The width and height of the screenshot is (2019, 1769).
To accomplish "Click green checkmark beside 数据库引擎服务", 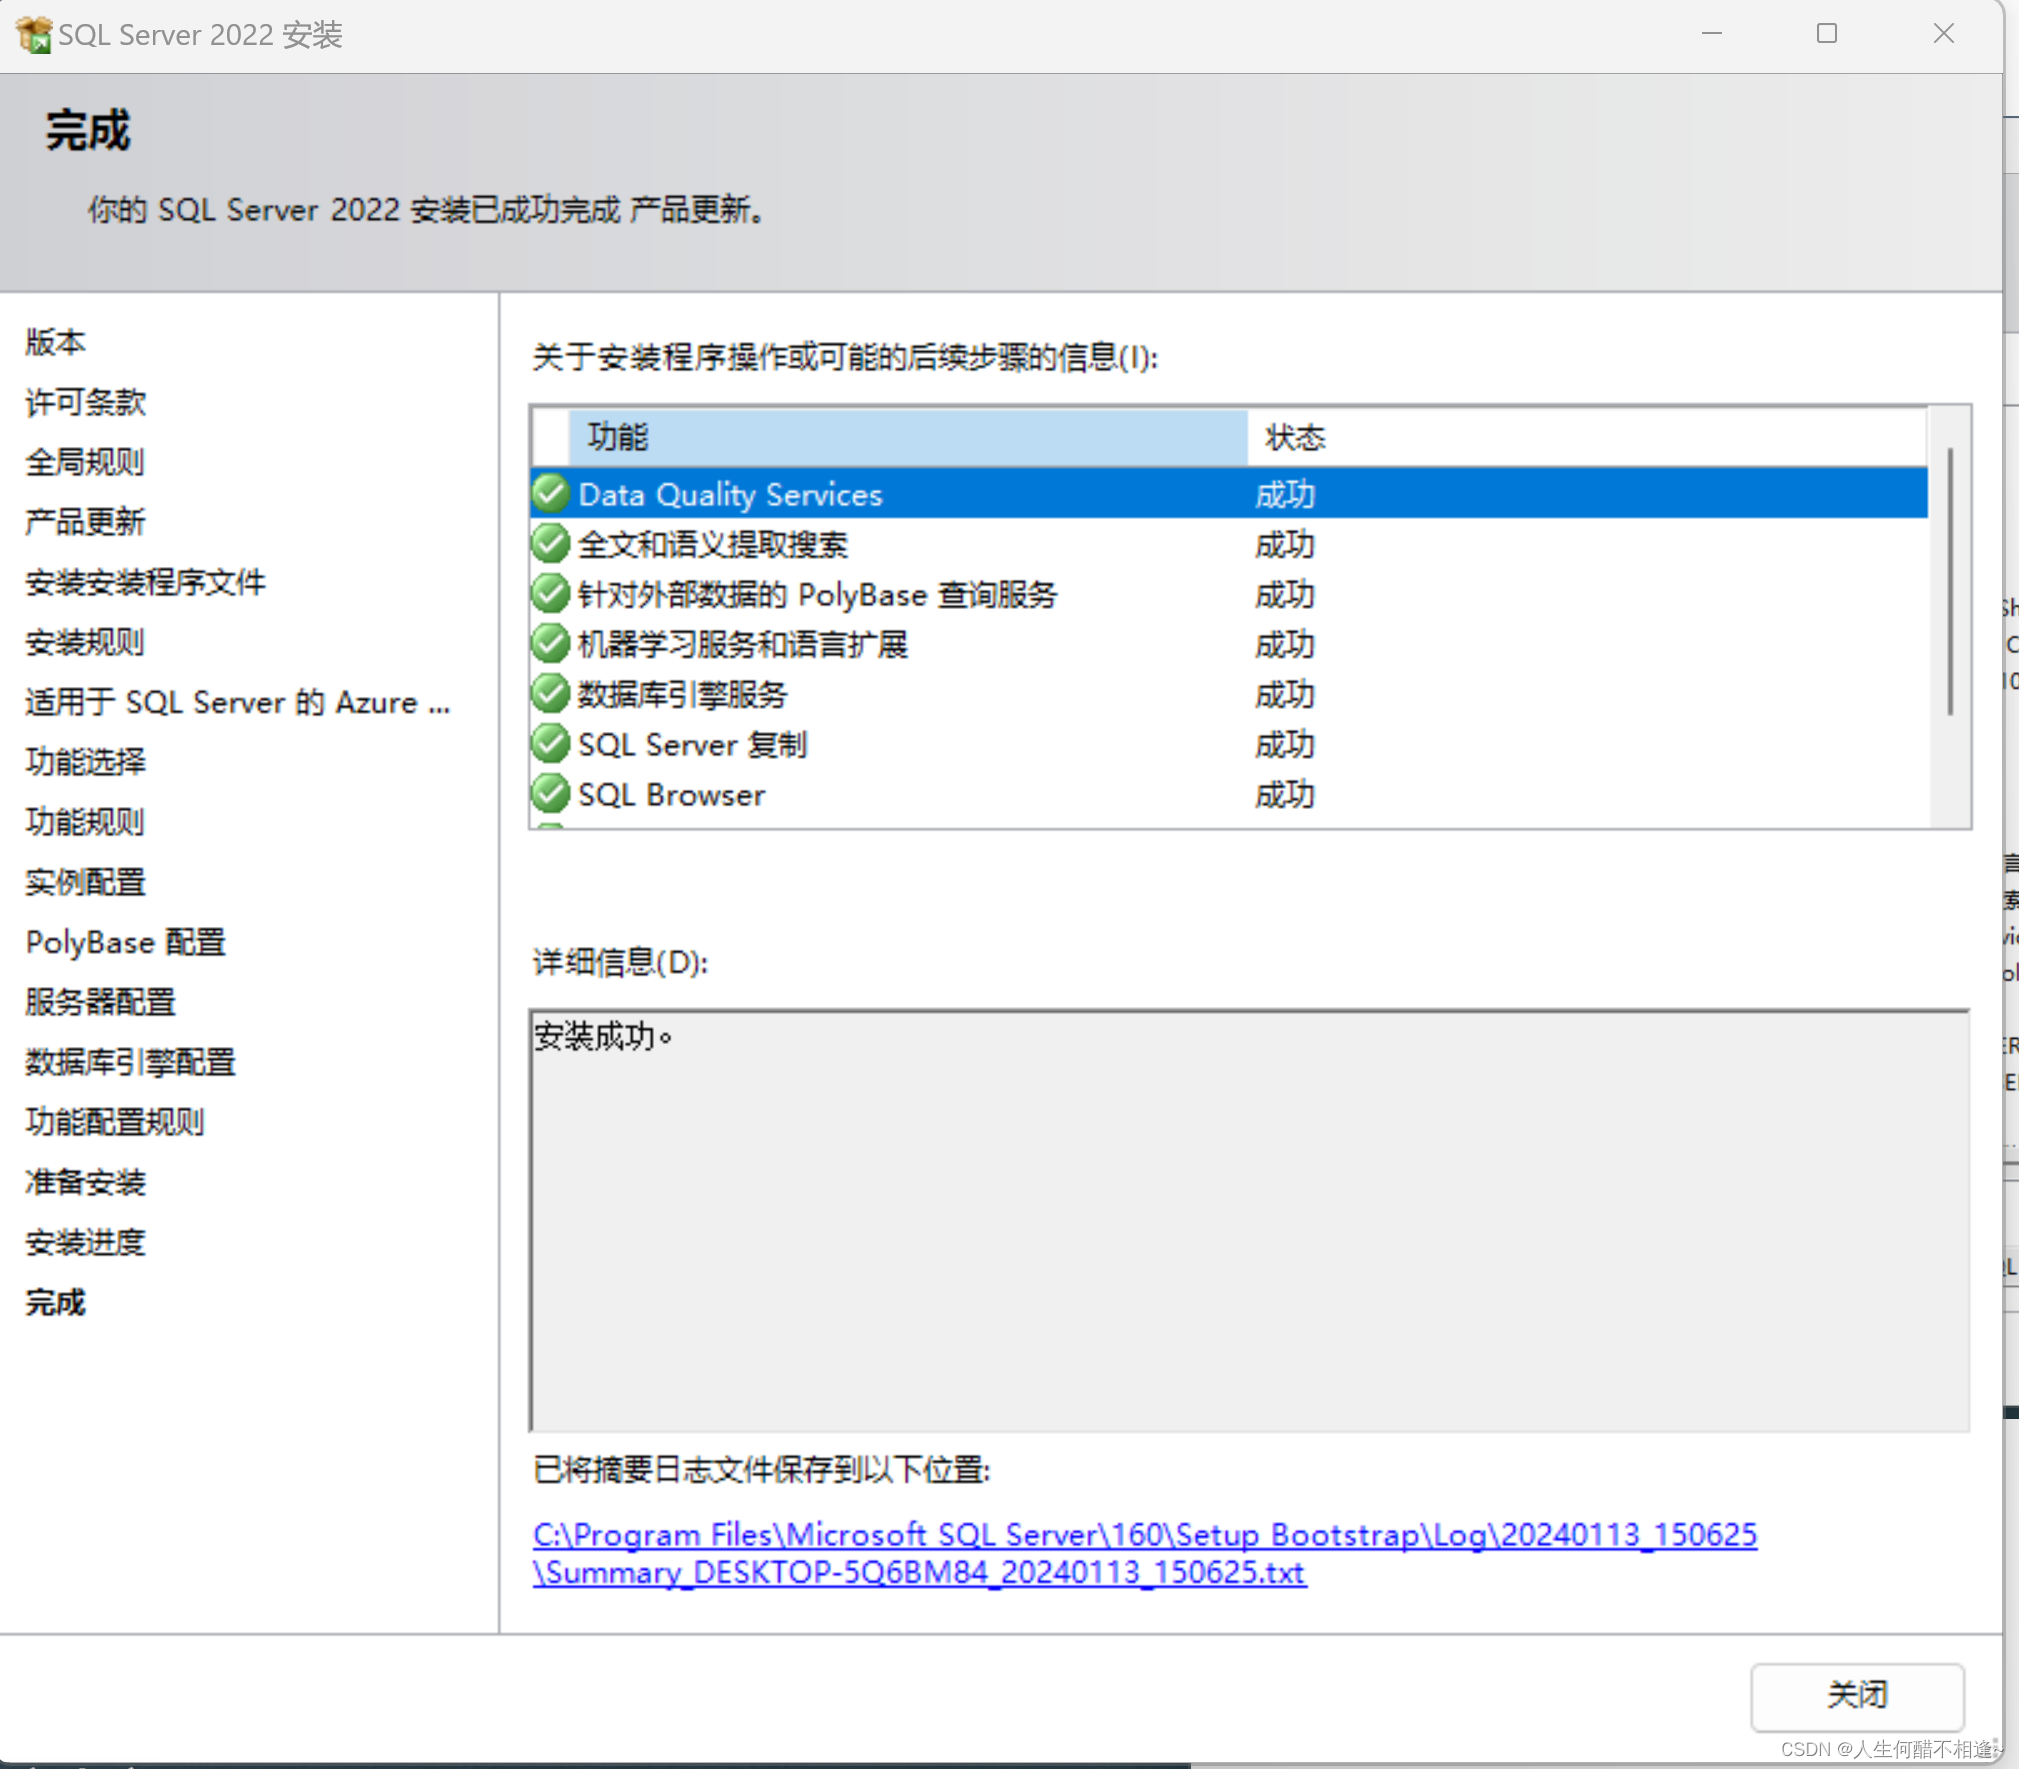I will click(550, 693).
